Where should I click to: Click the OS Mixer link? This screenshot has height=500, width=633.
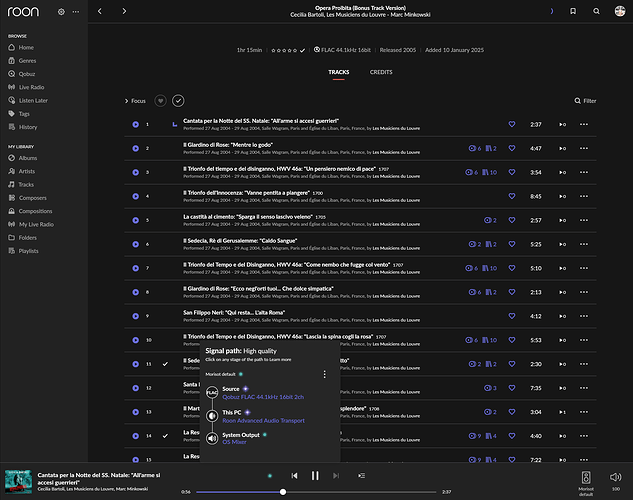(235, 442)
